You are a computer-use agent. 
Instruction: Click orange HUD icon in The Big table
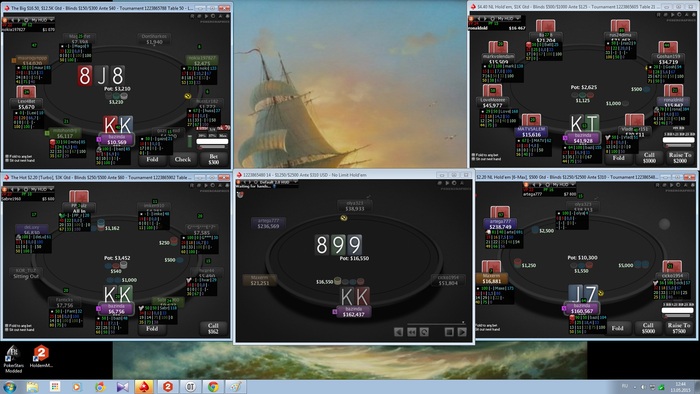[6, 20]
